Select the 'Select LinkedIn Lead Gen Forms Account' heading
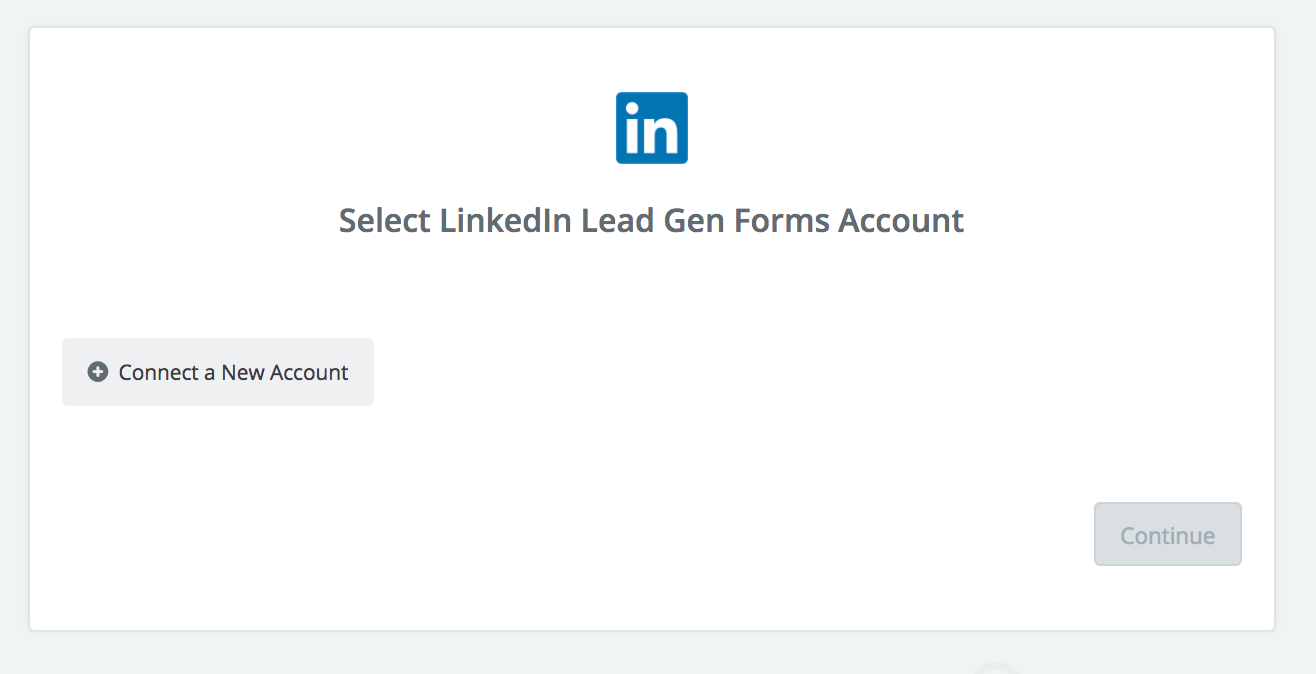The height and width of the screenshot is (674, 1316). [652, 220]
